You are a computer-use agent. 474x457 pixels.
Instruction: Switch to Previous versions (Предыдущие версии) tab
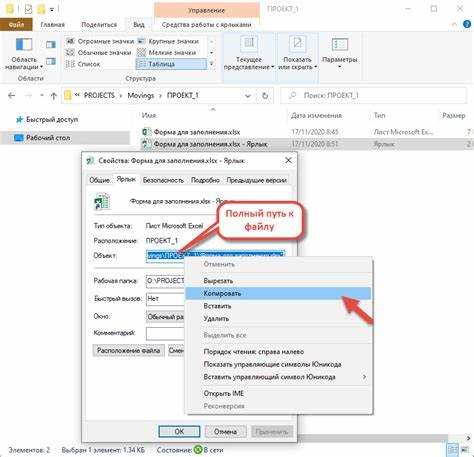256,180
